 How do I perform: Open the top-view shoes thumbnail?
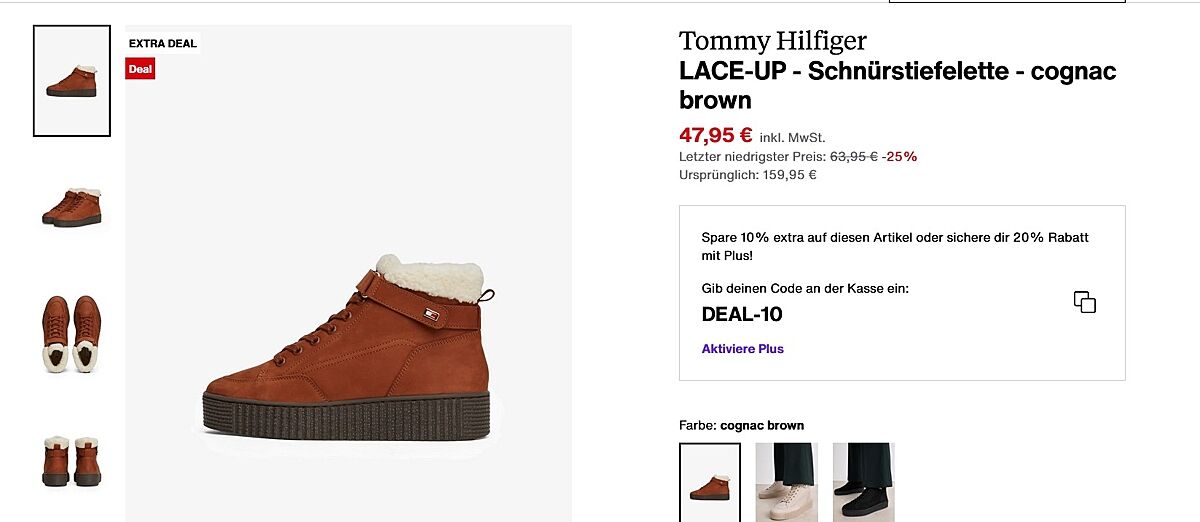click(x=72, y=334)
